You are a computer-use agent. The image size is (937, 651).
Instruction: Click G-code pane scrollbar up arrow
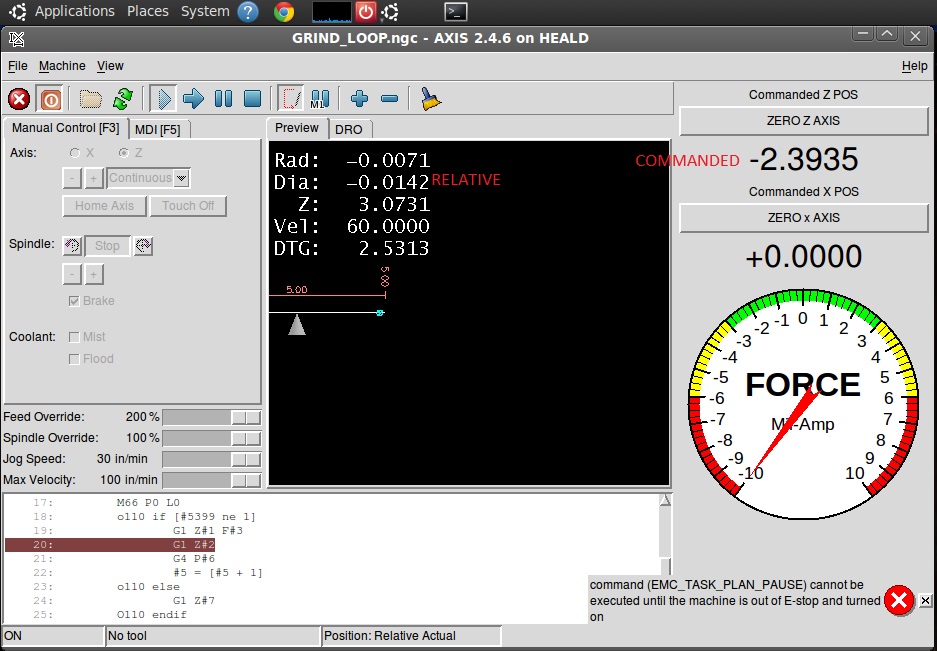click(x=665, y=500)
